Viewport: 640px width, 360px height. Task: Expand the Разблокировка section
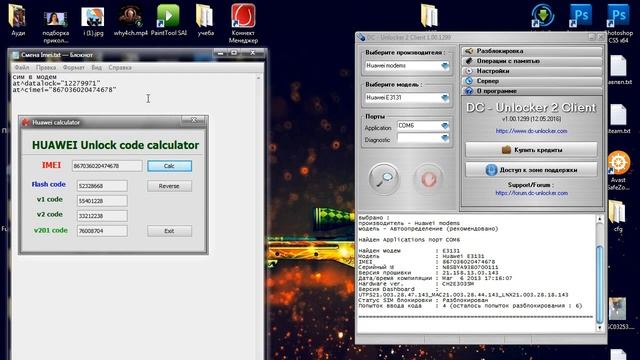[x=532, y=51]
